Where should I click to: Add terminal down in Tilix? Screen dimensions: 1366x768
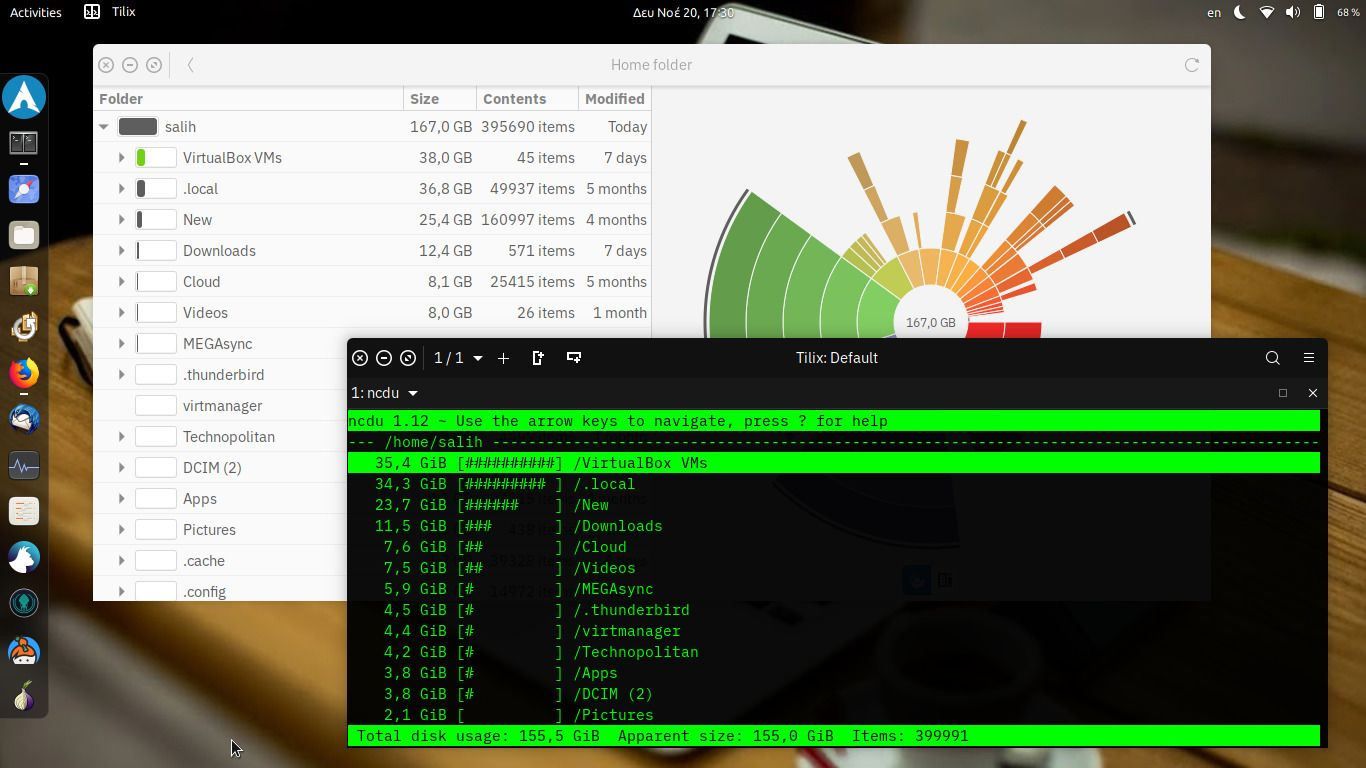574,358
